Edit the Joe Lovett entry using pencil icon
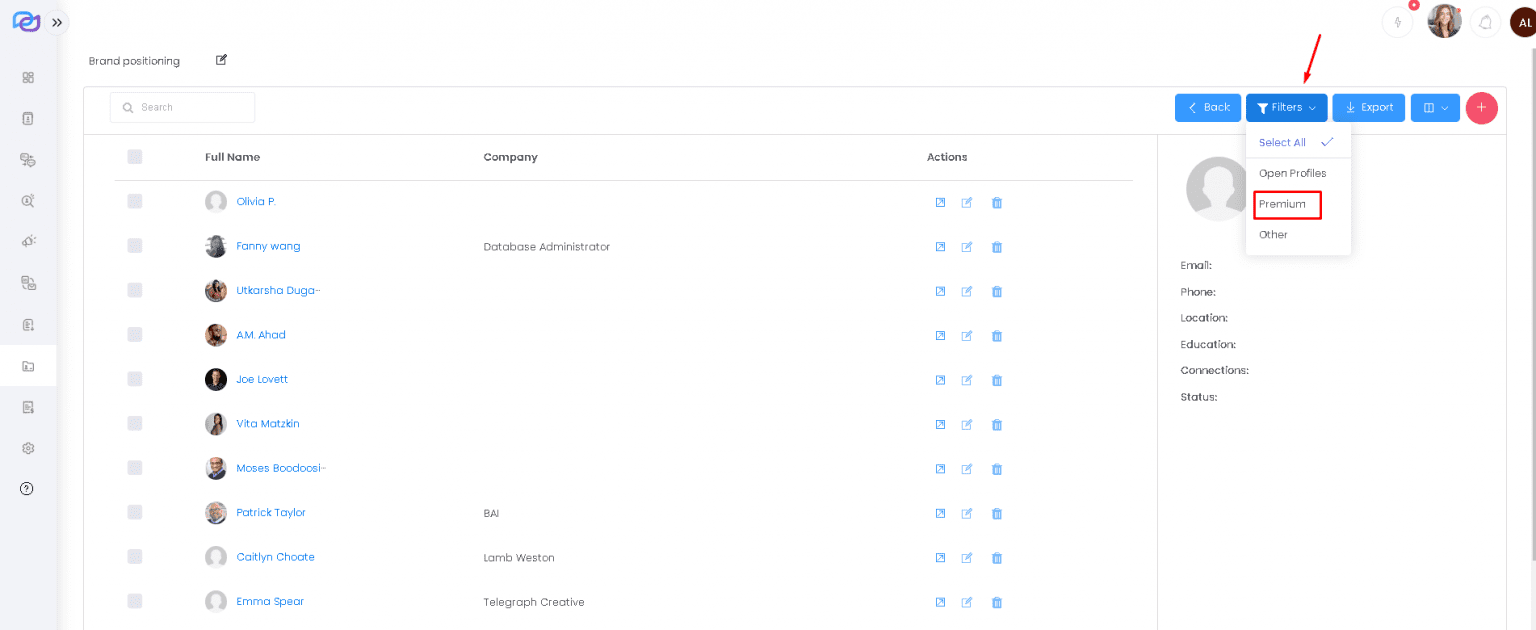The height and width of the screenshot is (630, 1536). [967, 380]
